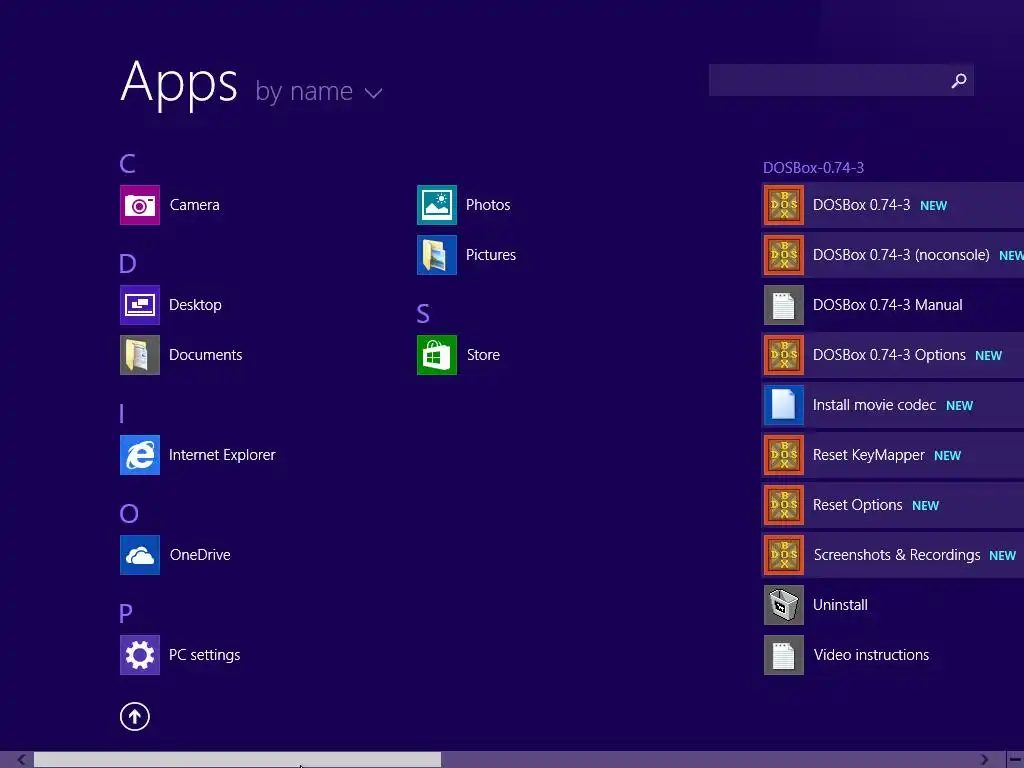This screenshot has height=768, width=1024.
Task: Launch DOSBox 0.74-3 icon
Action: 784,205
